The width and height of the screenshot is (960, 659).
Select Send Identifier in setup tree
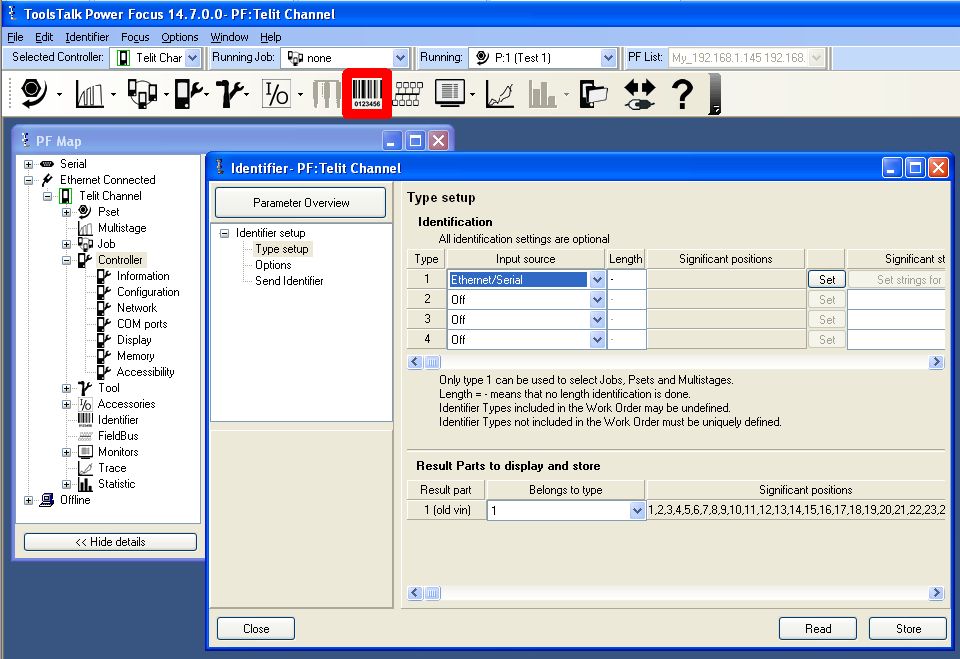click(x=289, y=281)
